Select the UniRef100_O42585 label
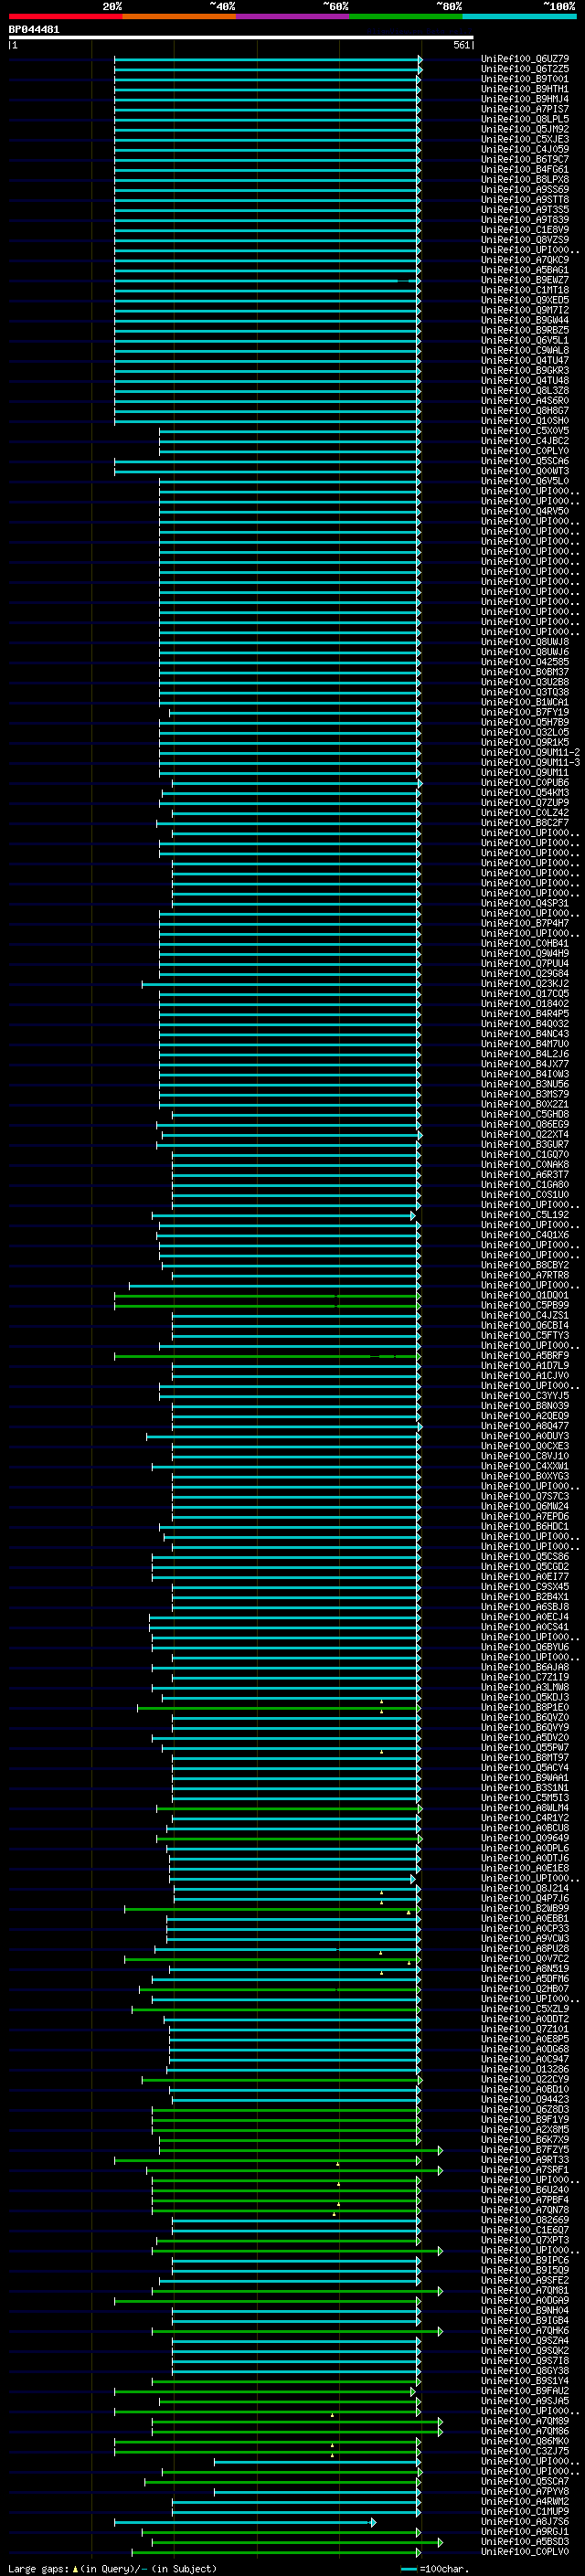585x2576 pixels. tap(525, 662)
